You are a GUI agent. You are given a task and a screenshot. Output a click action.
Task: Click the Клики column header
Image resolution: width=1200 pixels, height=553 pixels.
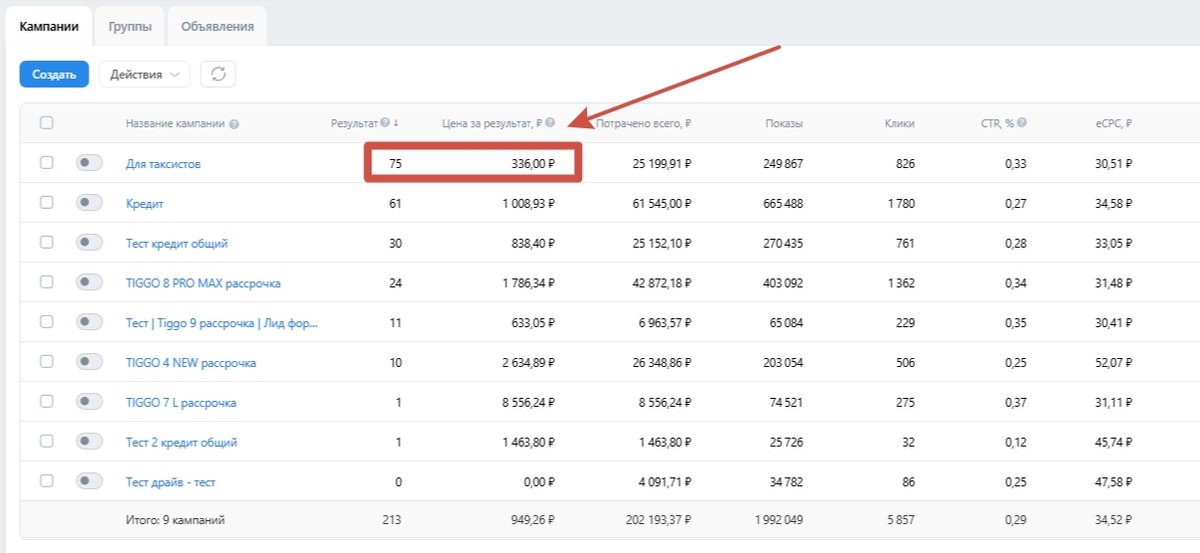click(899, 124)
